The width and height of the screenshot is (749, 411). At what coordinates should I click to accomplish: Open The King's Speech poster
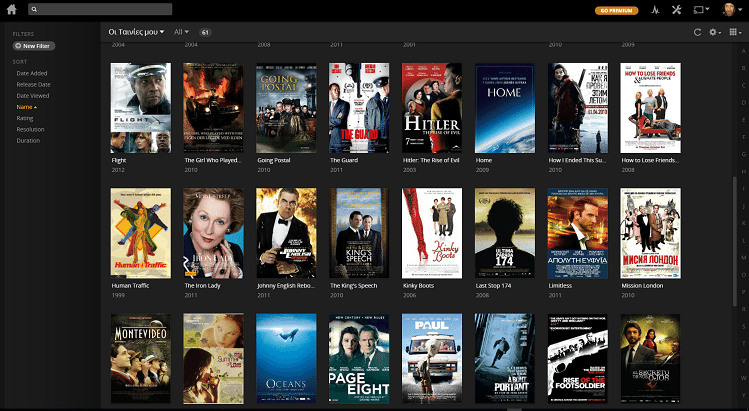(x=359, y=233)
